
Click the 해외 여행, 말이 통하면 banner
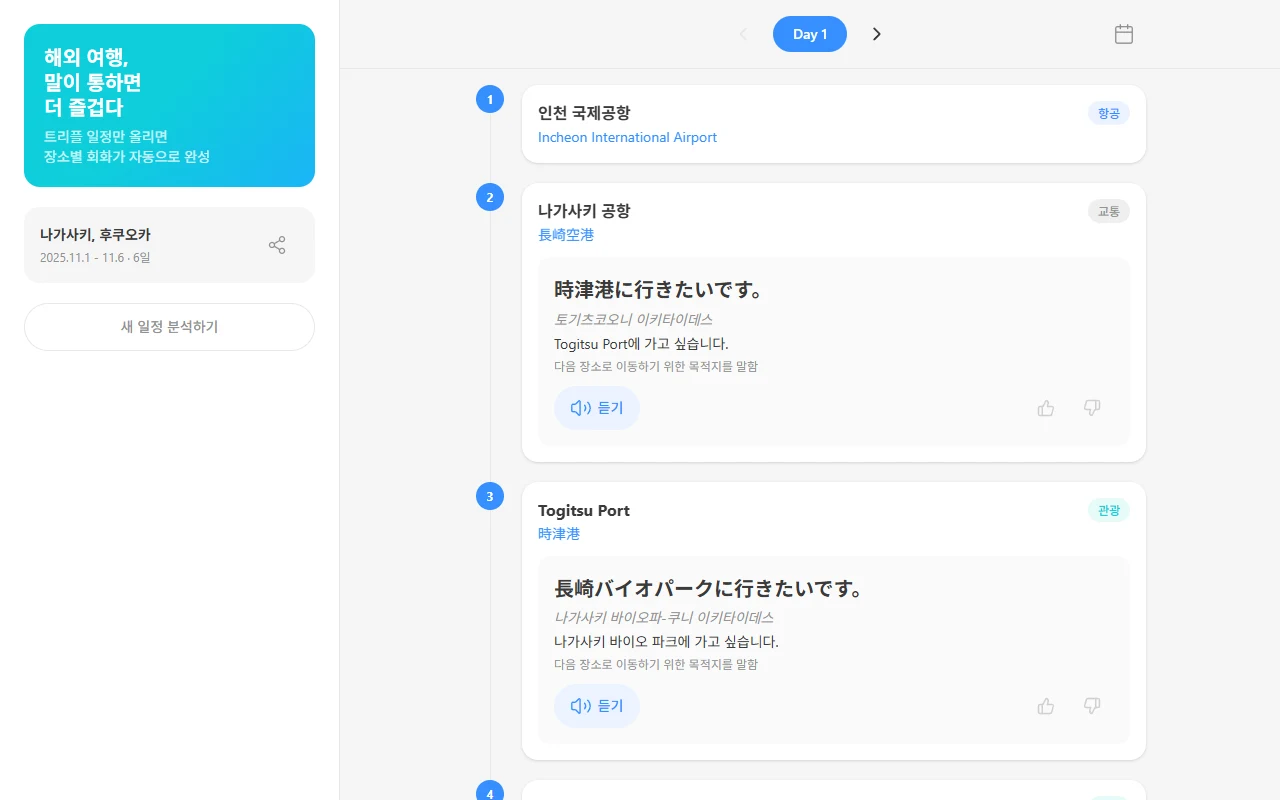click(x=169, y=105)
